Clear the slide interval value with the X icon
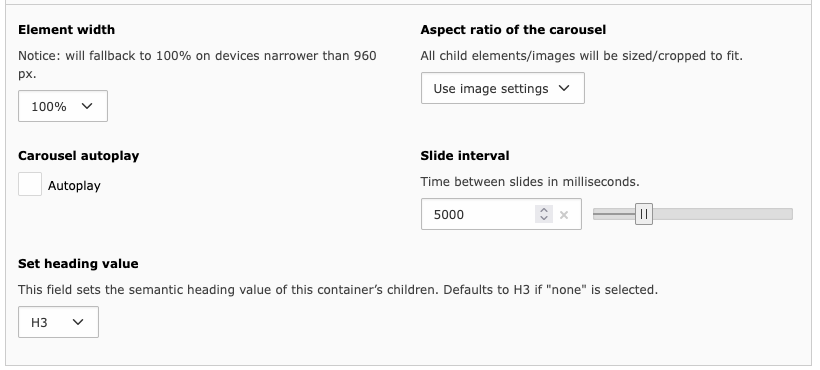This screenshot has width=820, height=370. [x=564, y=215]
